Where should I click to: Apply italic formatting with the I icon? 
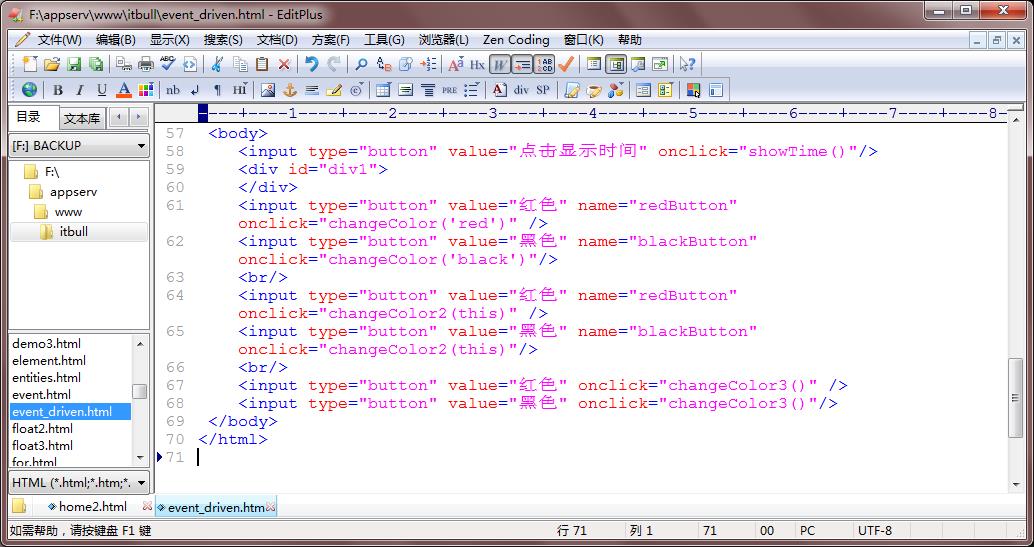coord(80,89)
